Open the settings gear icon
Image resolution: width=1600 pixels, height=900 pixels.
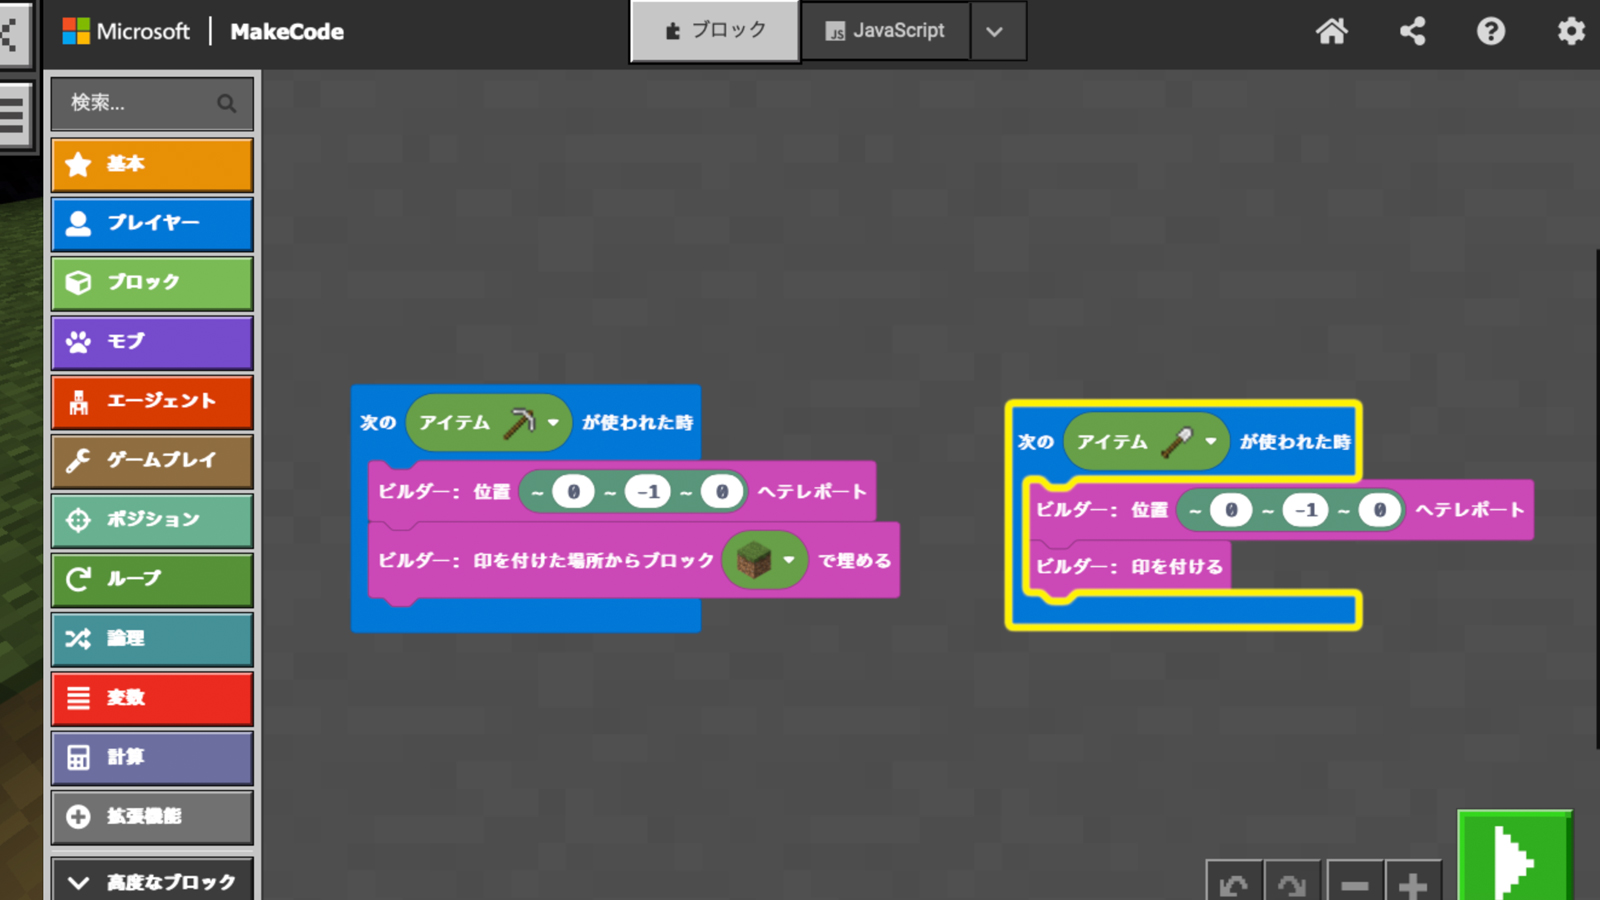click(x=1571, y=31)
